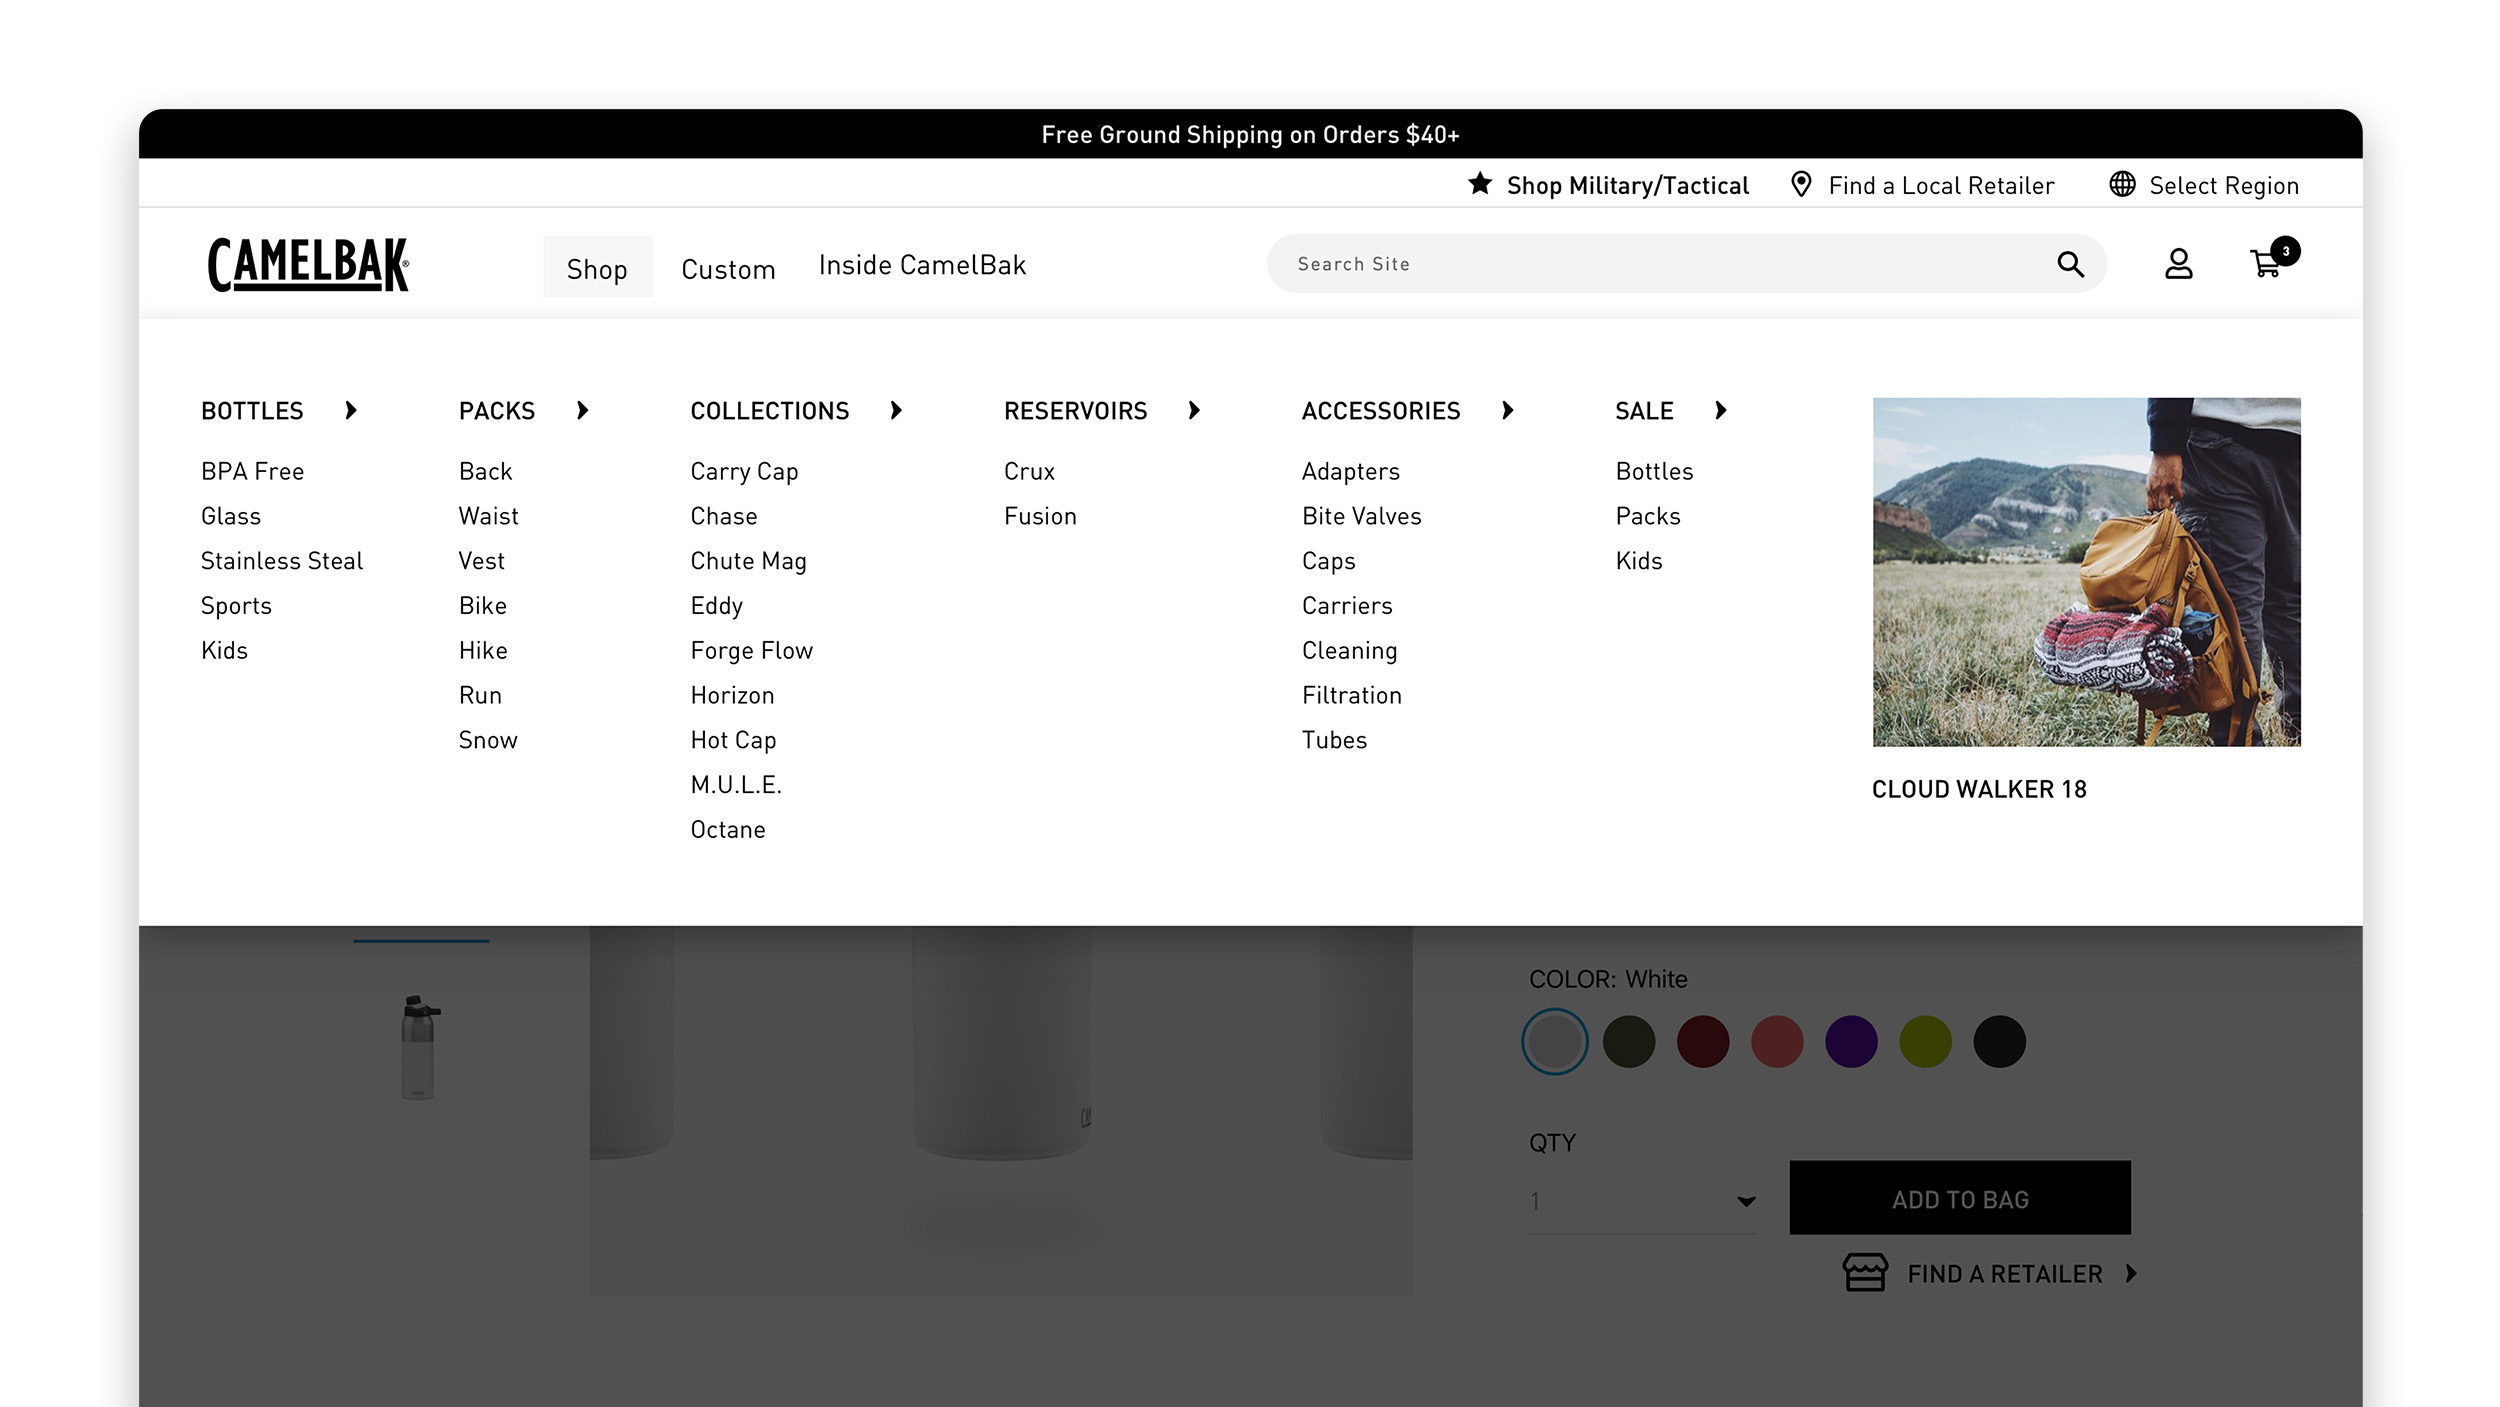Open Crux reservoirs
The width and height of the screenshot is (2500, 1407).
click(x=1029, y=471)
